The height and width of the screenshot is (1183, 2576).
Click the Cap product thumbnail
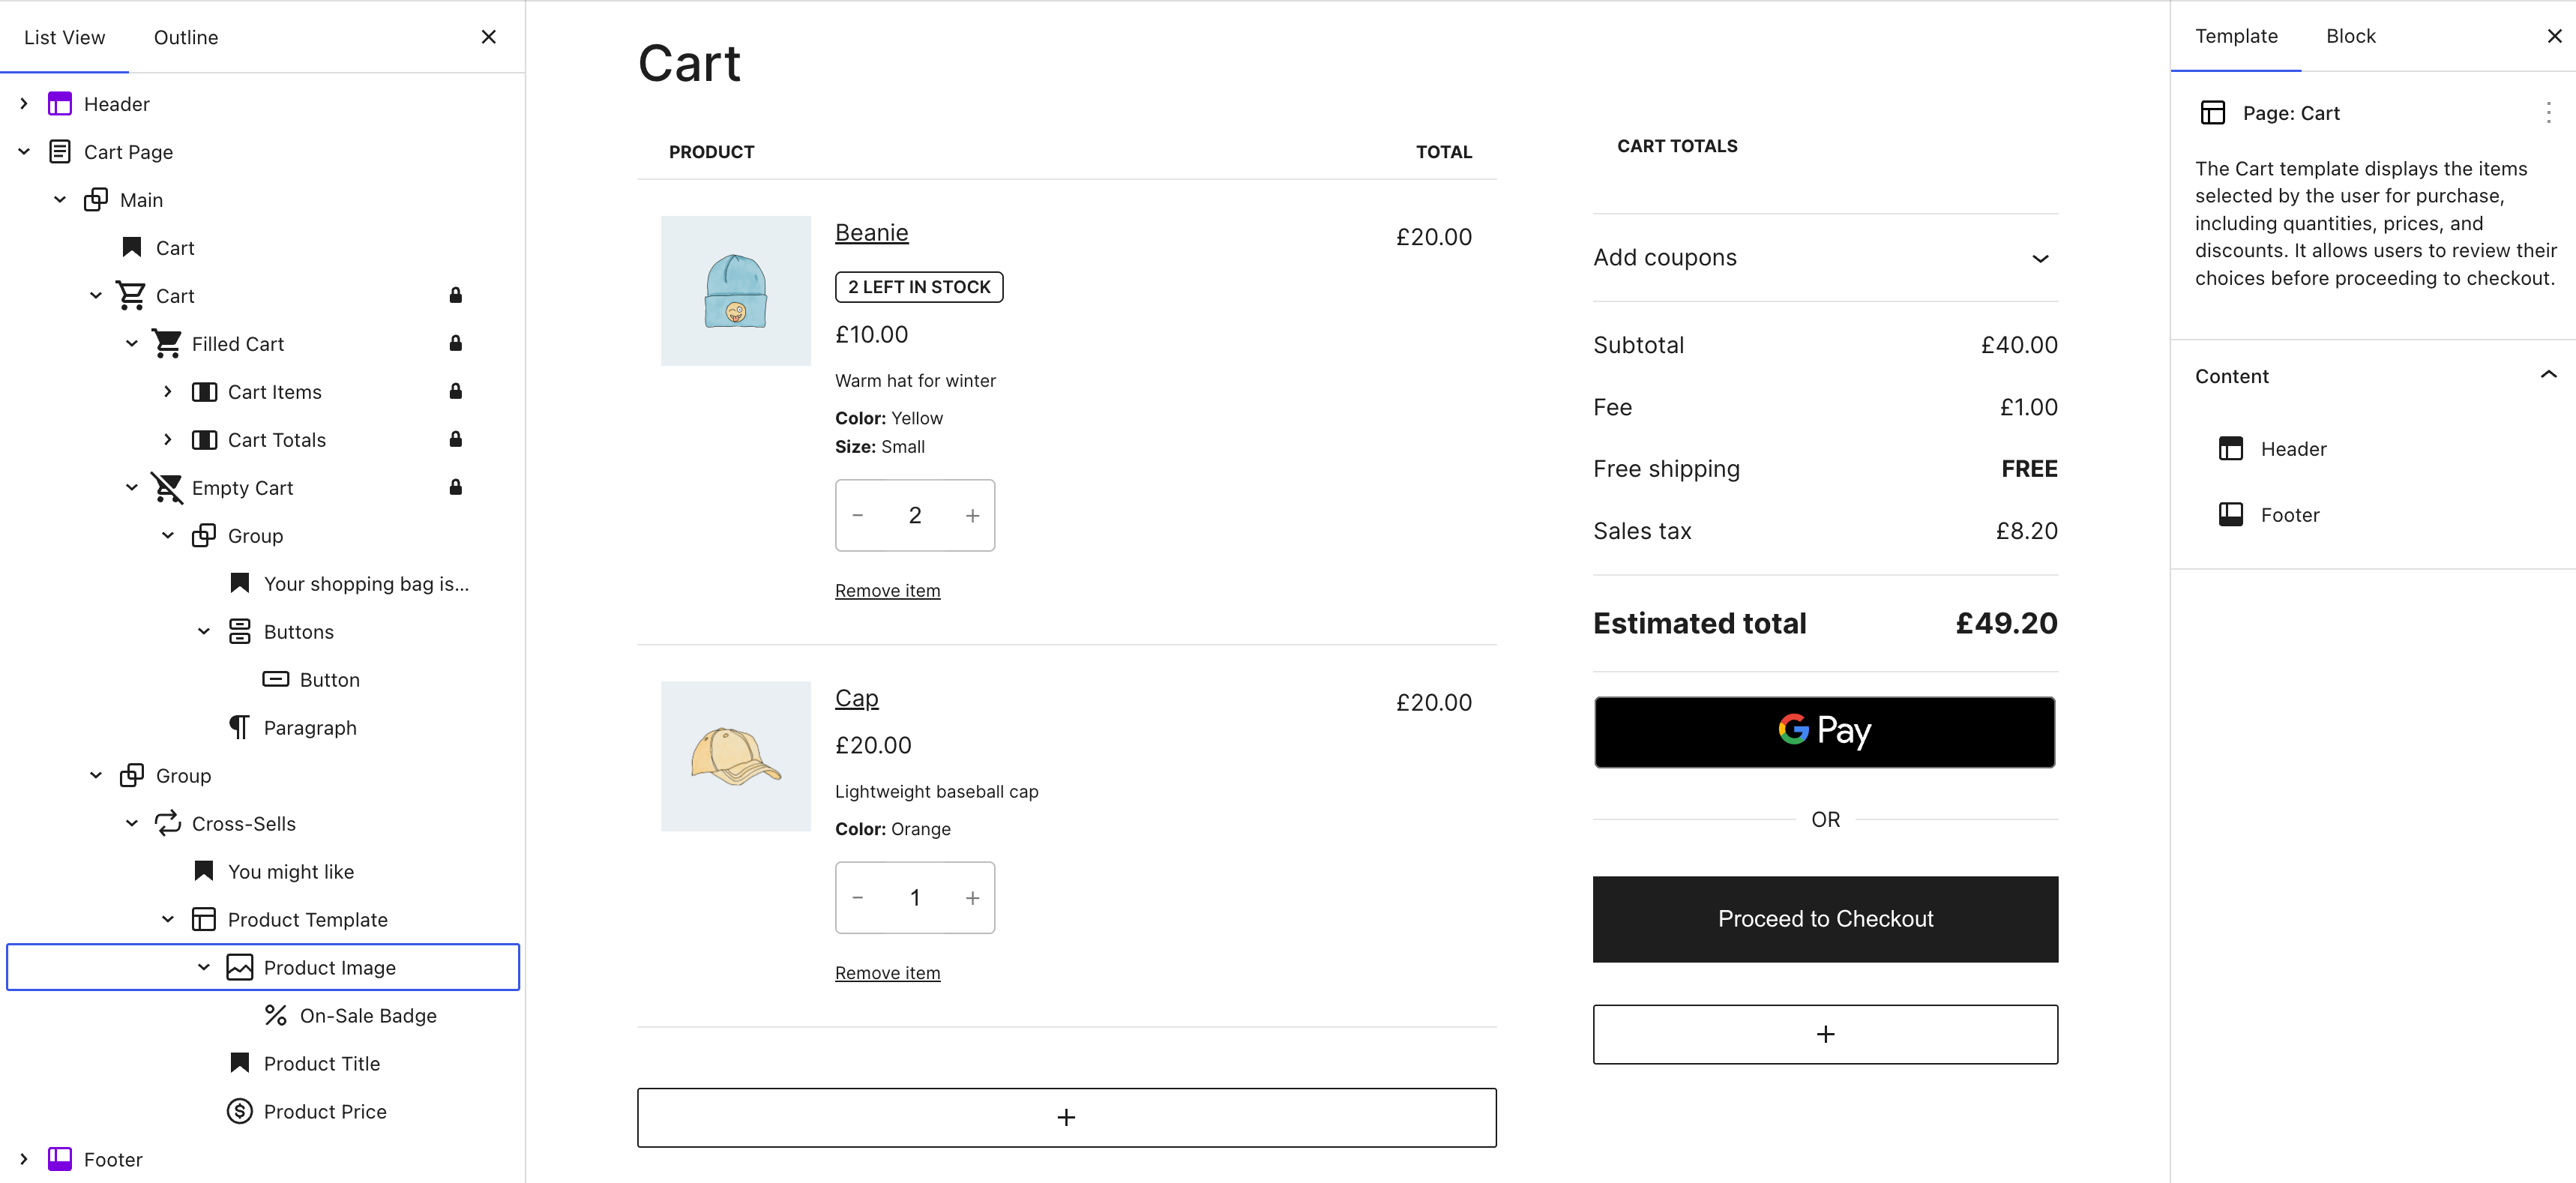(x=736, y=757)
